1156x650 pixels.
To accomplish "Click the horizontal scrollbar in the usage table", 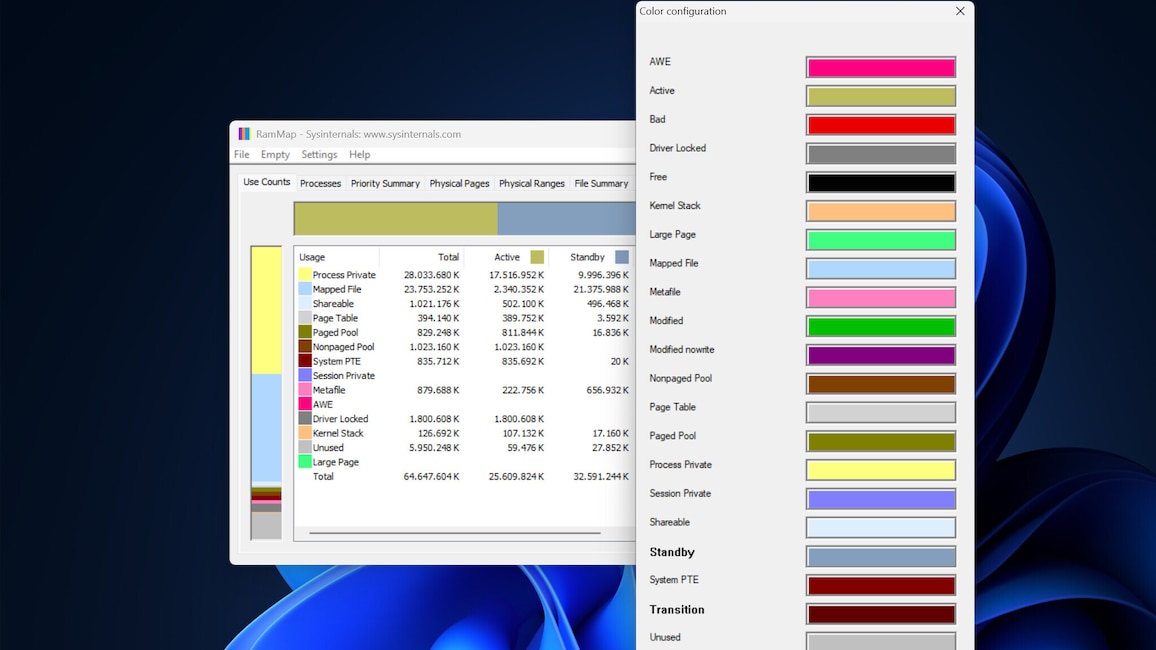I will click(455, 533).
